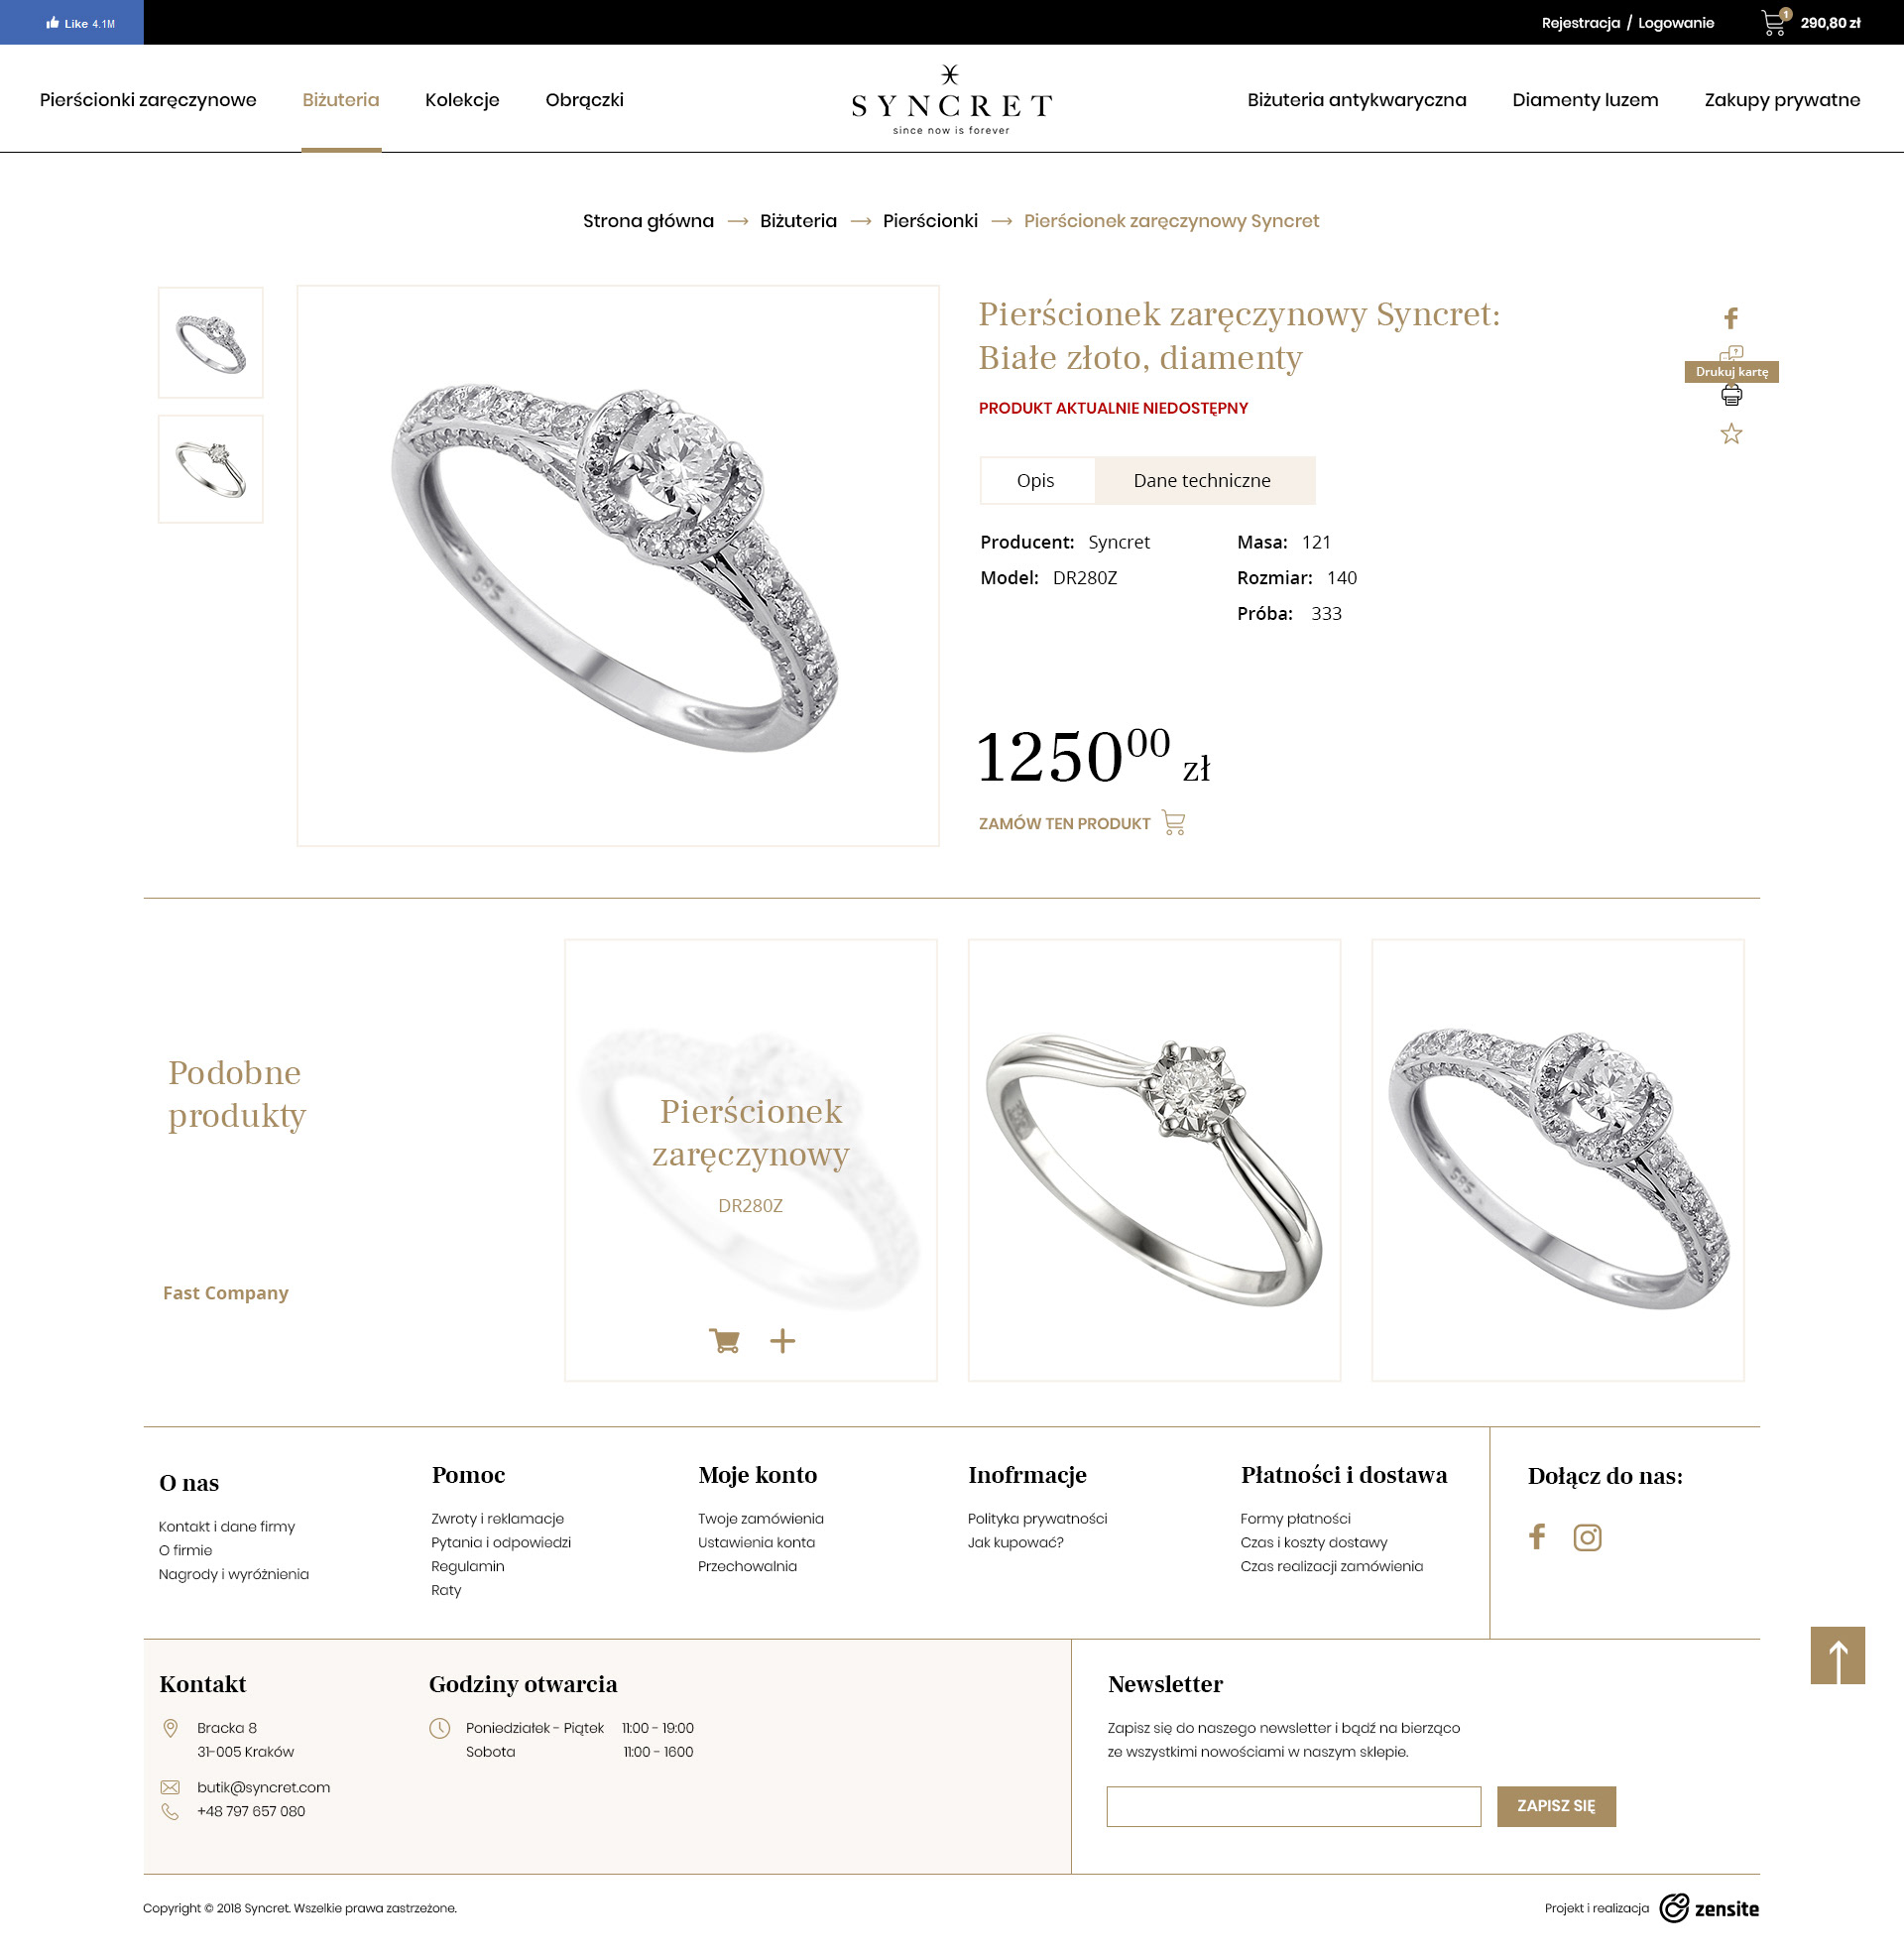
Task: Switch to the Opis tab
Action: click(x=1036, y=481)
